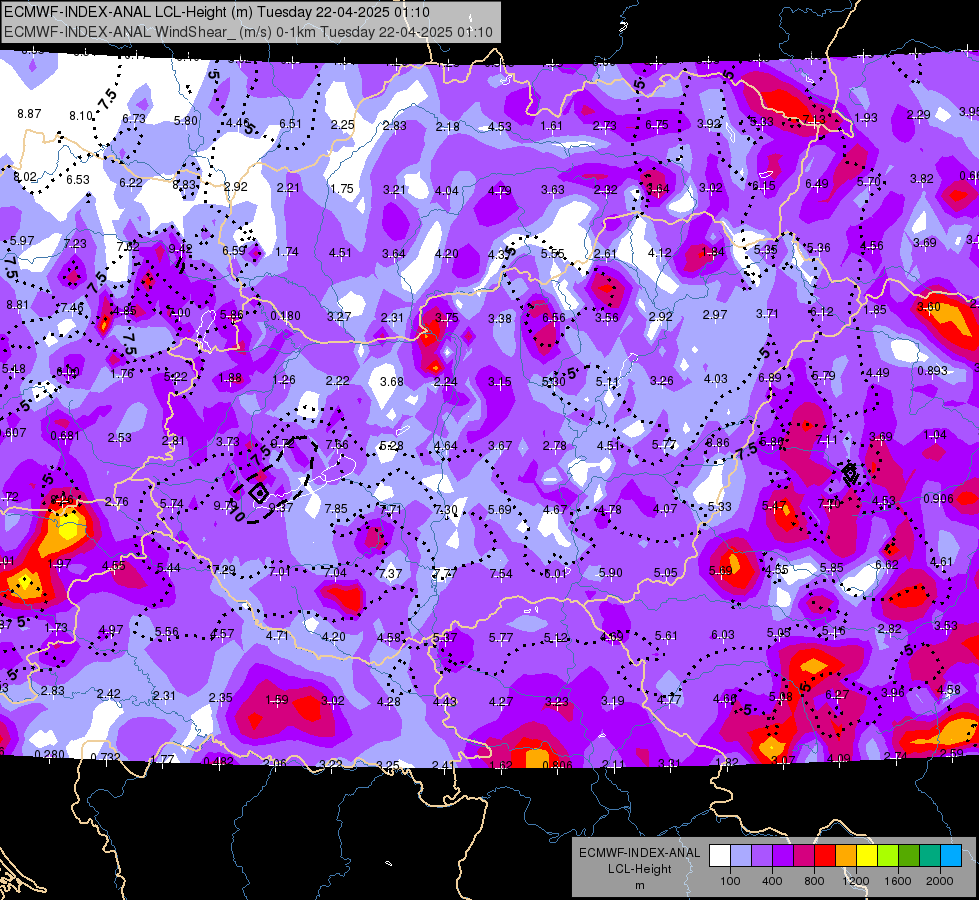Click the yellow legend swatch

[x=867, y=856]
